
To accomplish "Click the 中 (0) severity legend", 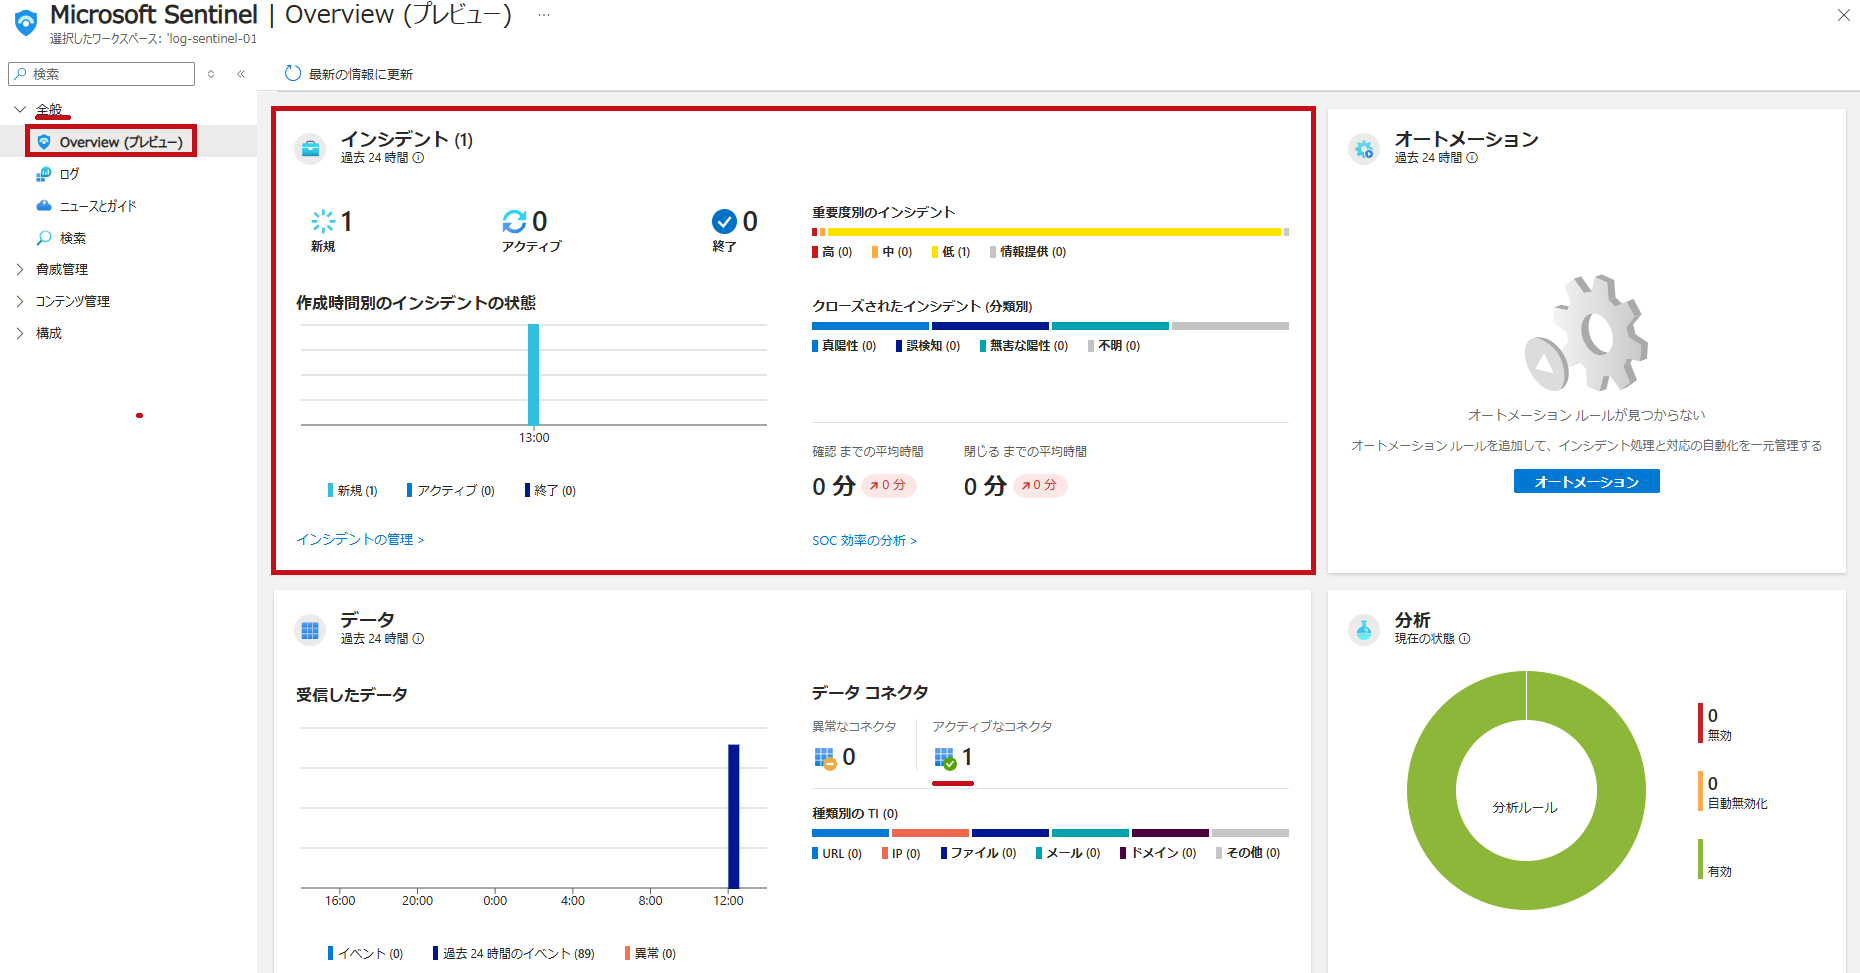I will click(x=892, y=252).
